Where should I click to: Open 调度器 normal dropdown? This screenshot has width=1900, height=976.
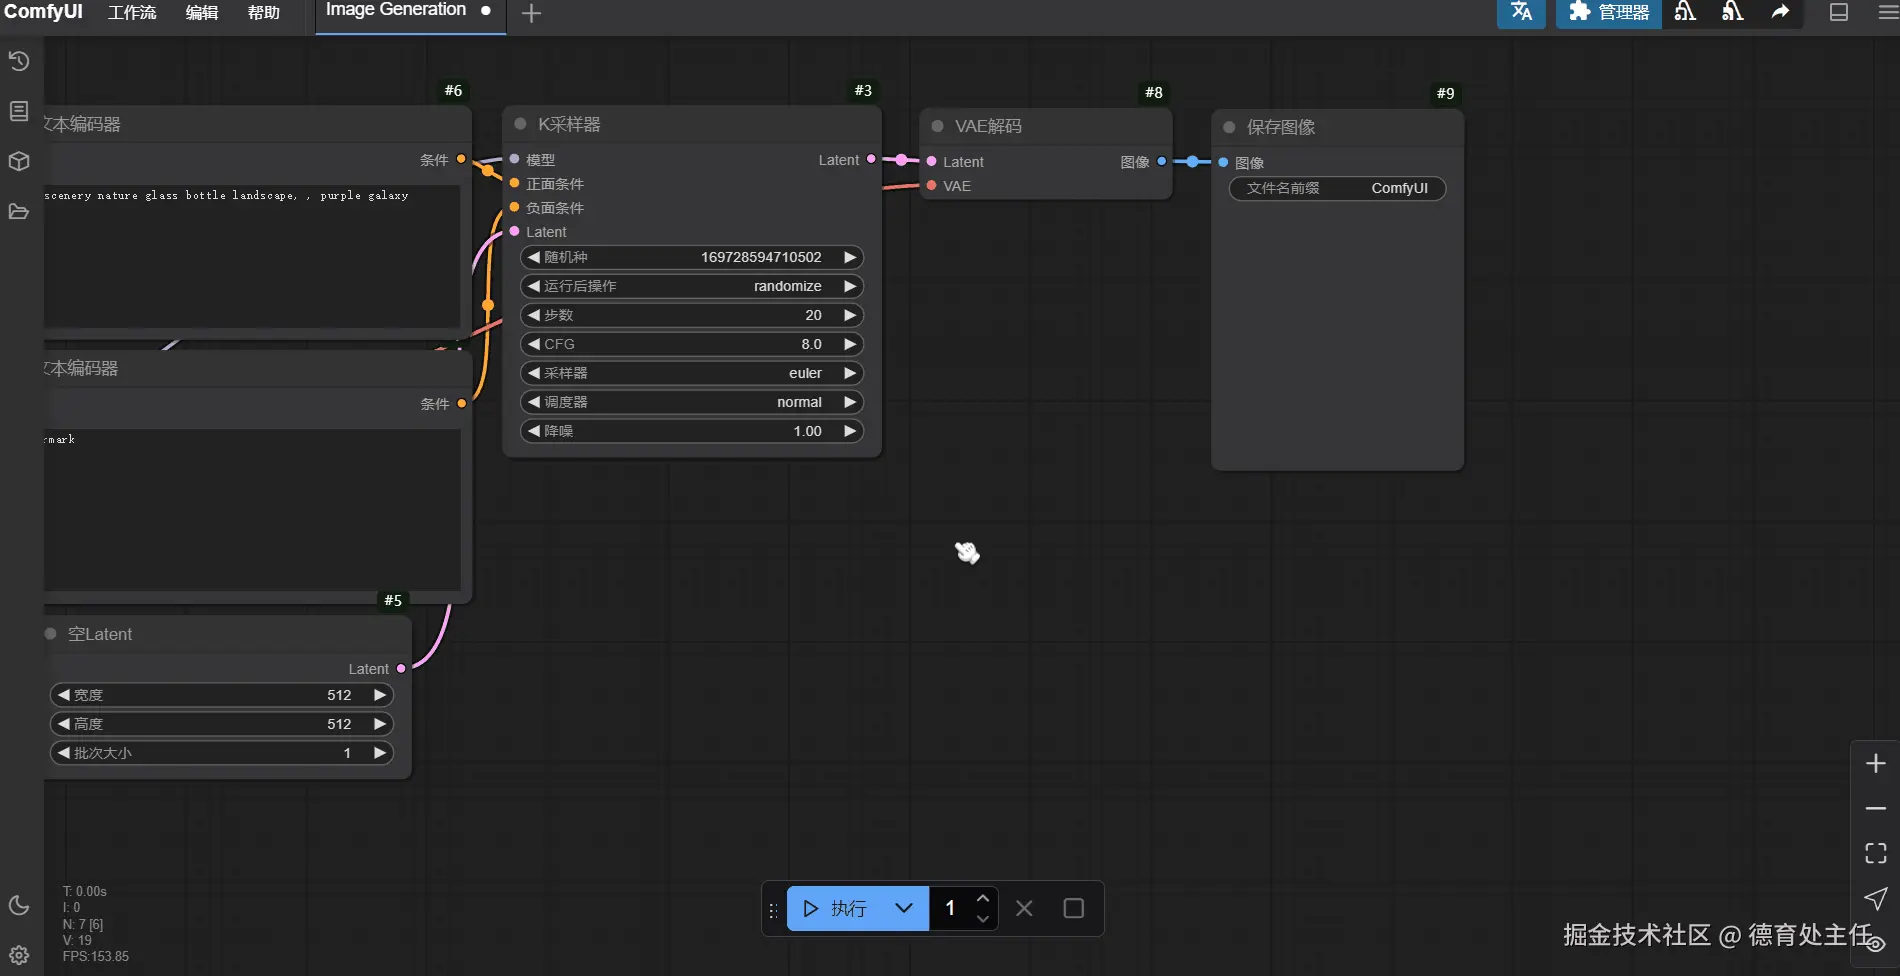(691, 402)
